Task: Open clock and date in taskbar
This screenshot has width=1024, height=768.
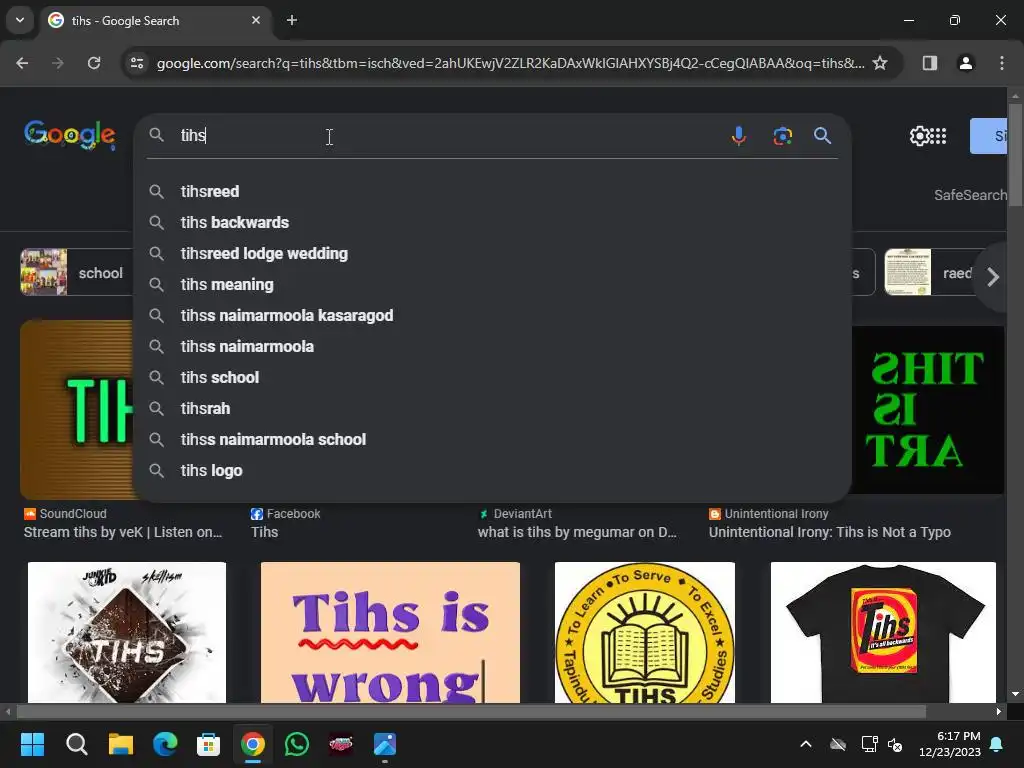Action: click(950, 744)
